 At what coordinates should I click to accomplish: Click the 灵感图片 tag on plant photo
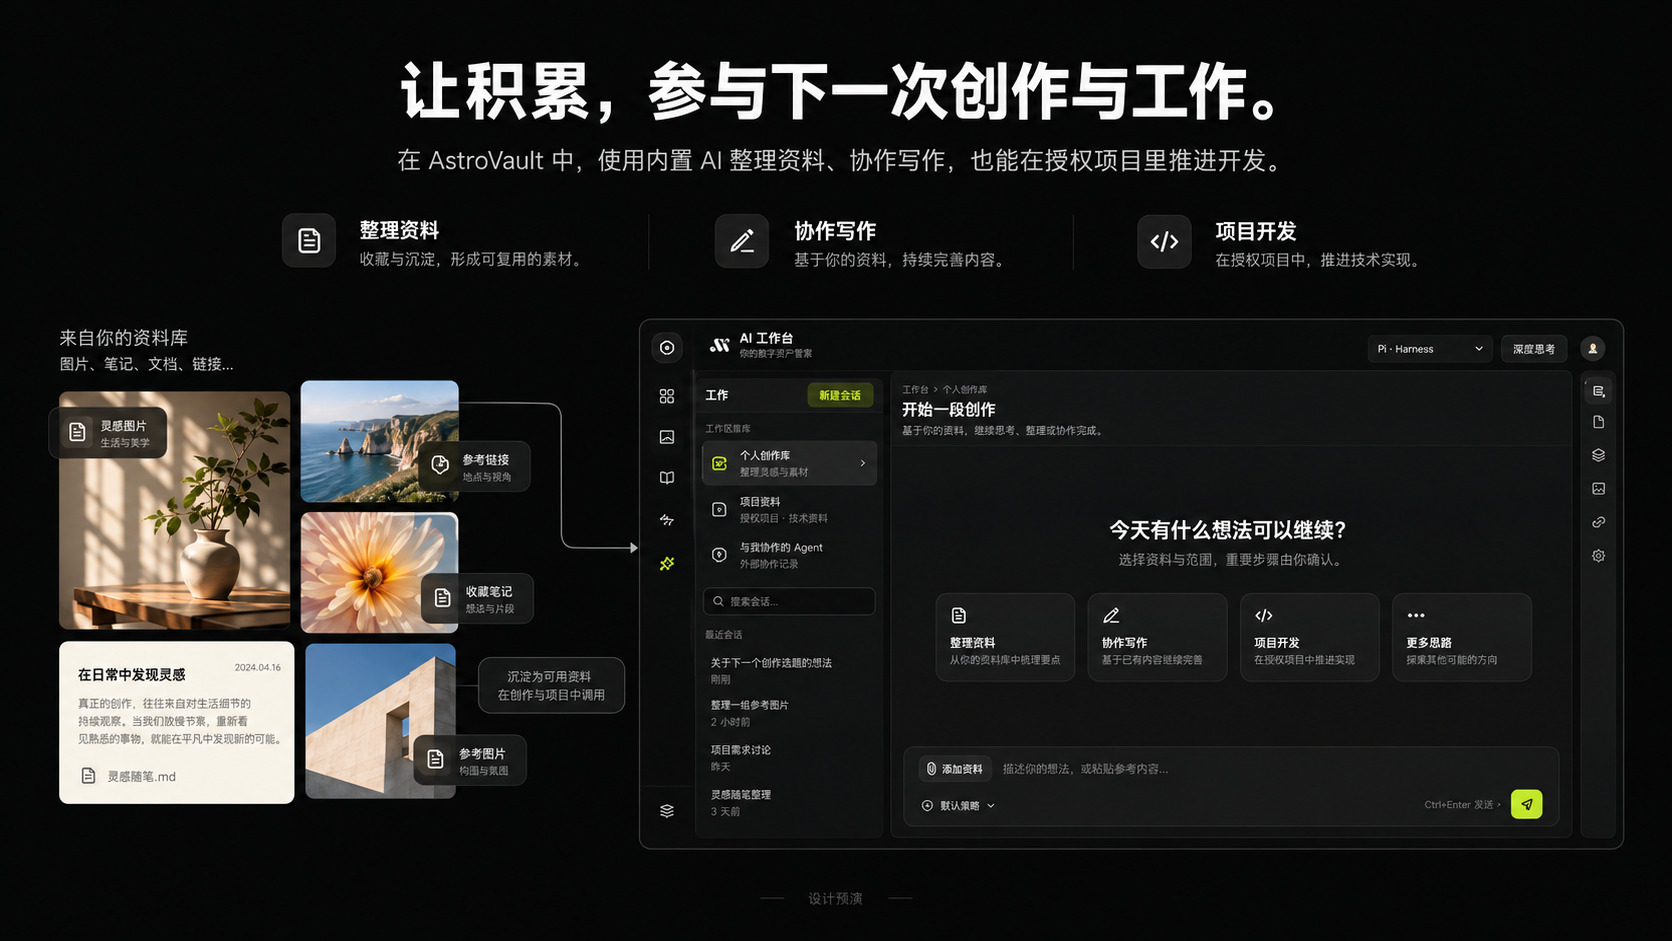[108, 433]
